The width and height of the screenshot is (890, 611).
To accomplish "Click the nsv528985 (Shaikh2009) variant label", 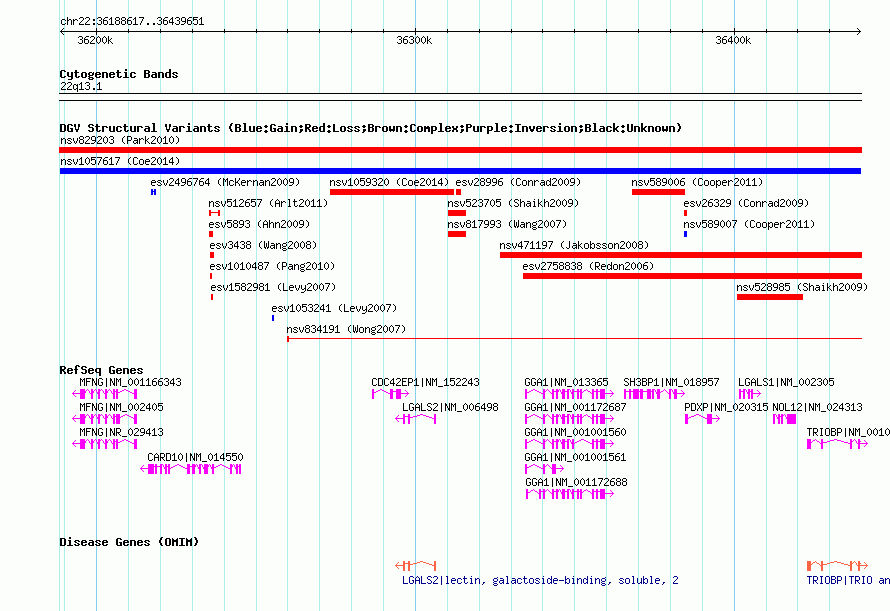I will click(802, 287).
